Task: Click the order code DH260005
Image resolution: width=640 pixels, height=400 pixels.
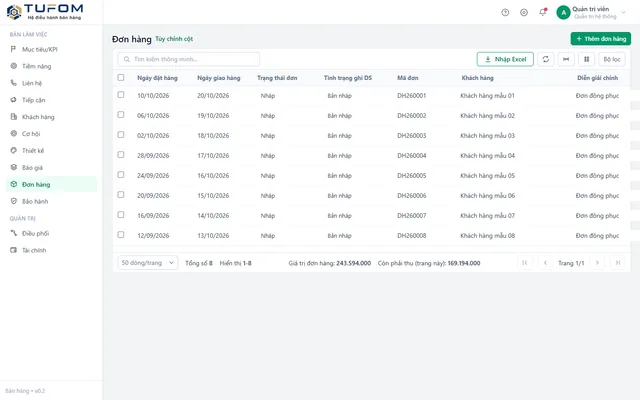Action: (411, 176)
